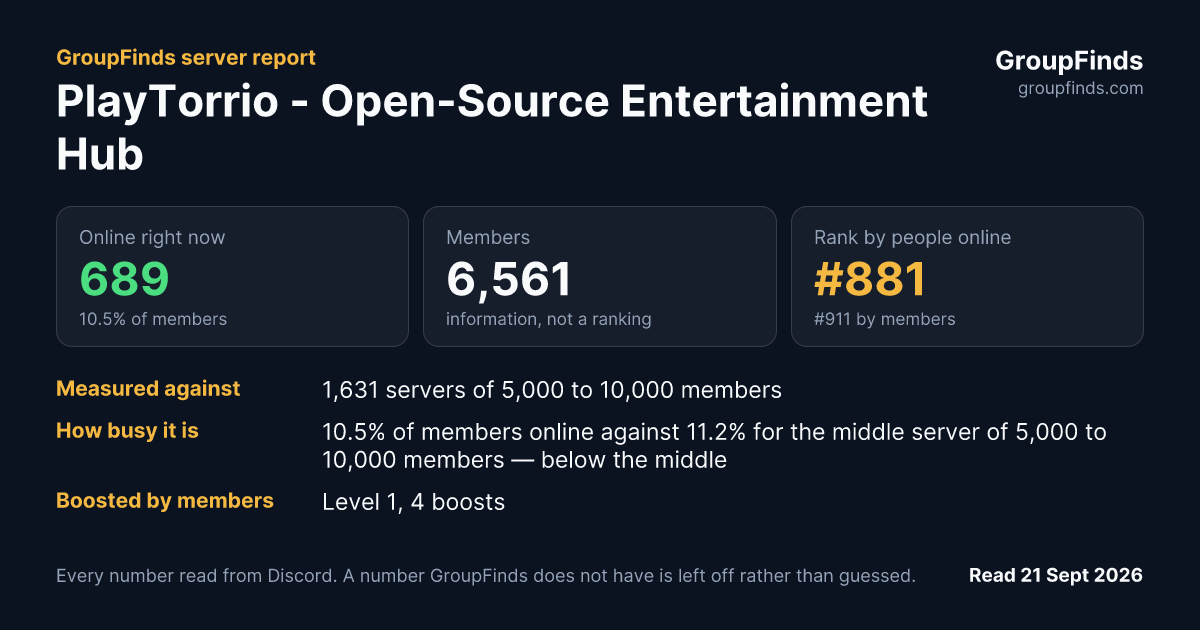Click 'Level 1, 4 boosts' value

(x=413, y=502)
